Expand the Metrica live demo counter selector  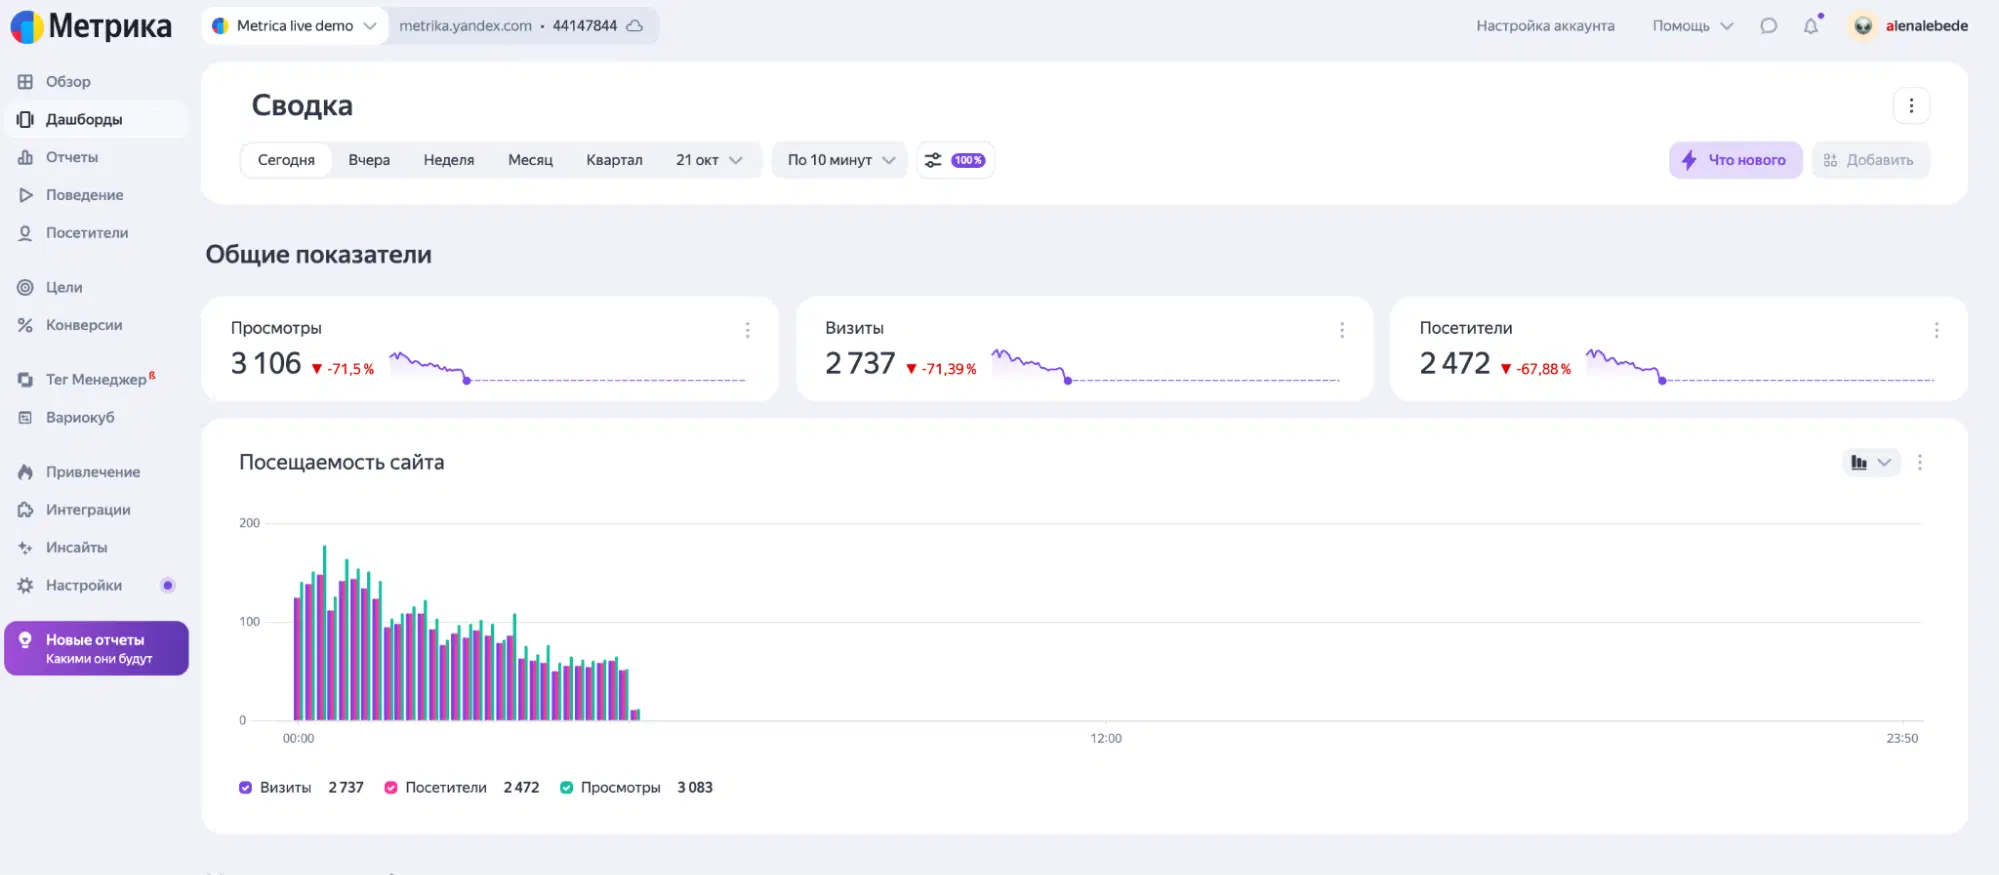pyautogui.click(x=294, y=26)
